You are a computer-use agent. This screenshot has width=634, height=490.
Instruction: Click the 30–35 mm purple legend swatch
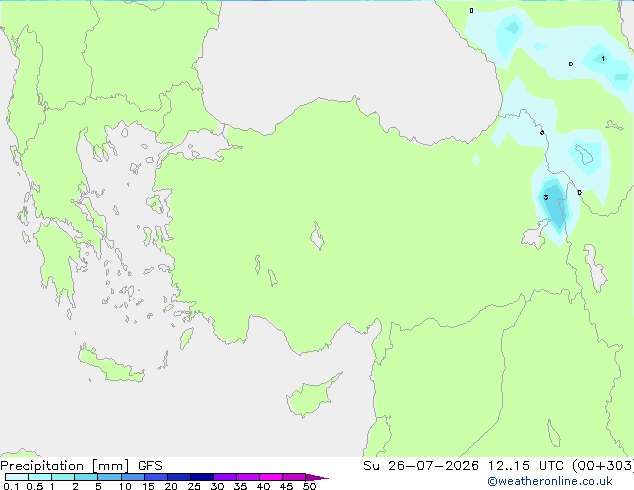224,477
